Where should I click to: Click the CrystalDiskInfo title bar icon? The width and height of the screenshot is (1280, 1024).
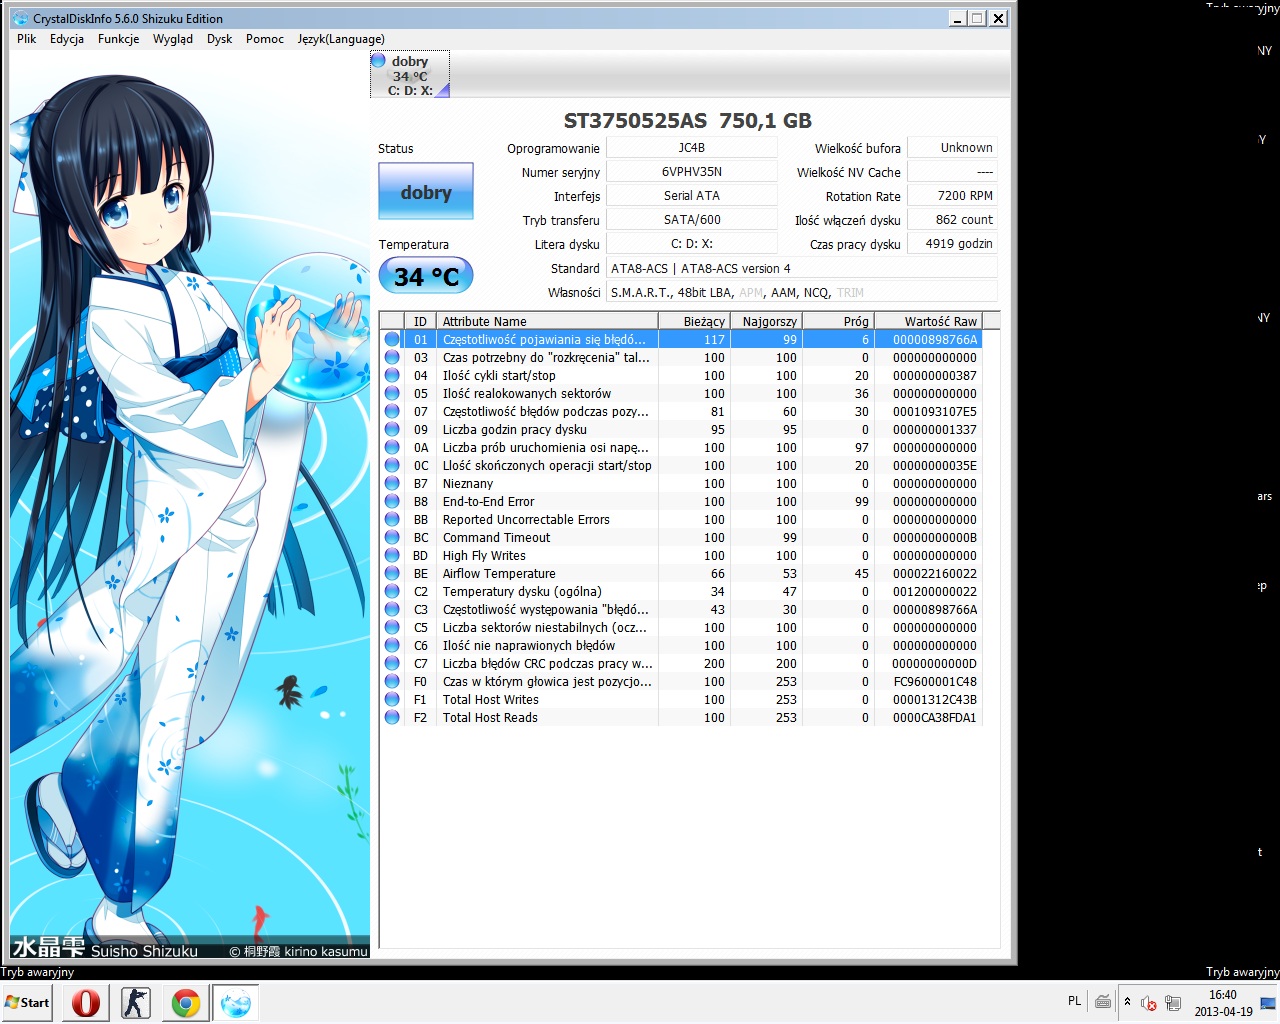[x=20, y=18]
